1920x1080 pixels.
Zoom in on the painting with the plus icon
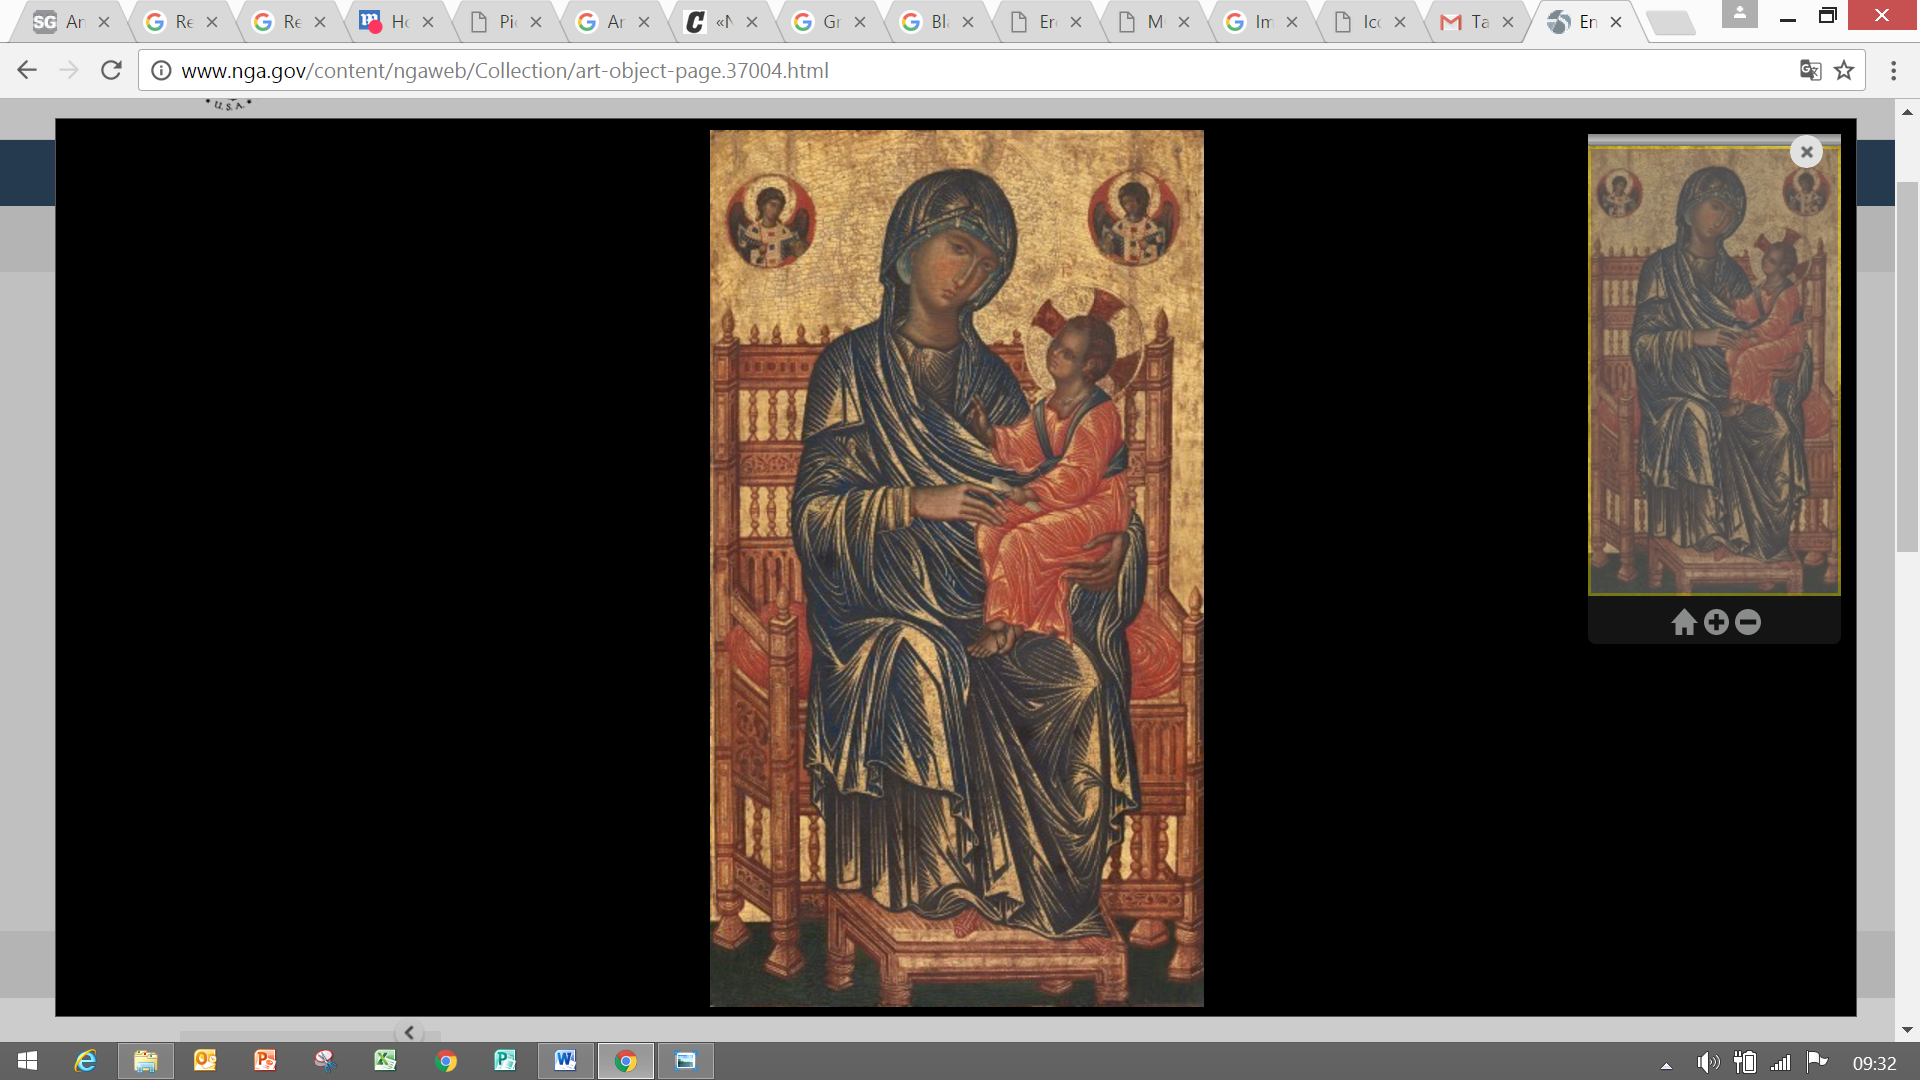pyautogui.click(x=1716, y=622)
